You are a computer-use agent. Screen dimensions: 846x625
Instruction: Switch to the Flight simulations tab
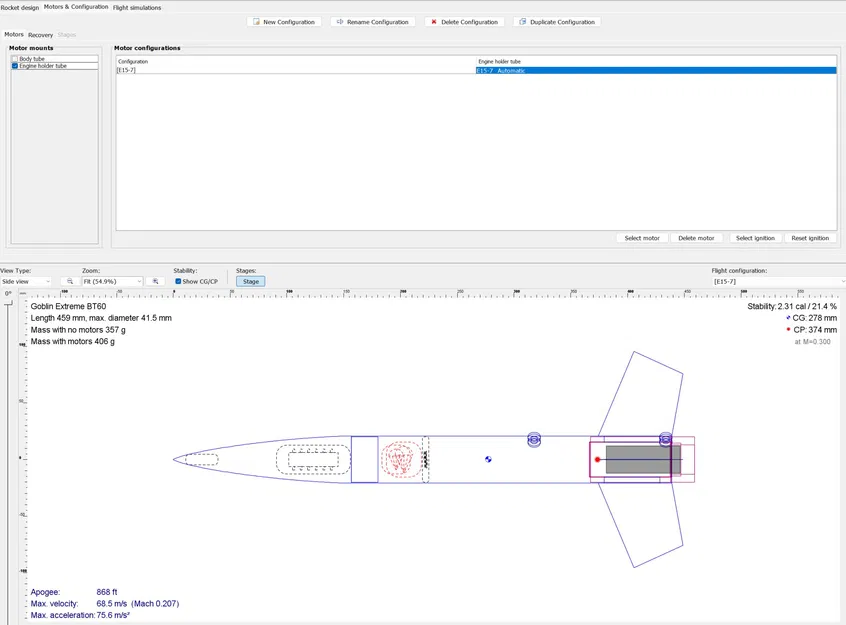coord(137,8)
